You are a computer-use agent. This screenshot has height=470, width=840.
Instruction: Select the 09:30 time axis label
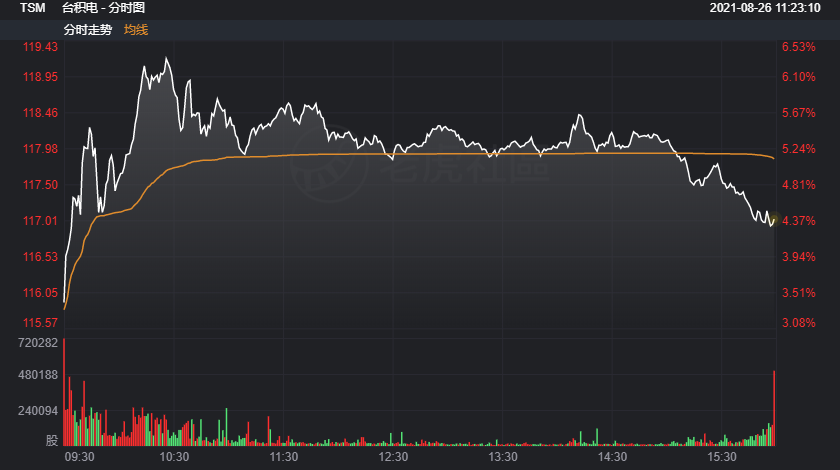[79, 456]
